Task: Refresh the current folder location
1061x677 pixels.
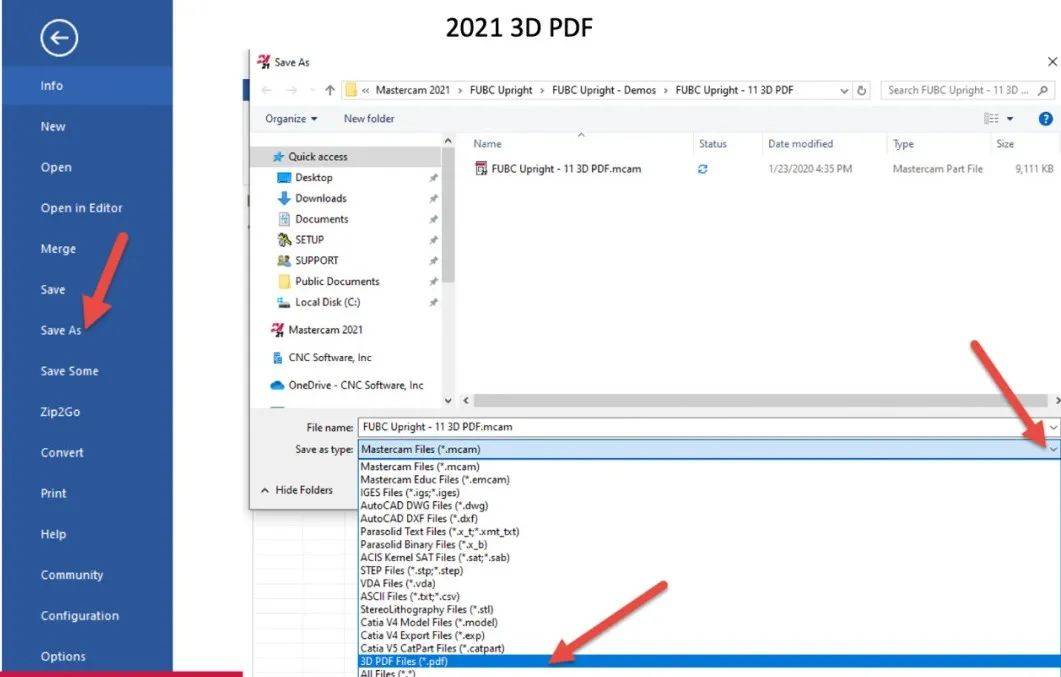Action: tap(861, 90)
